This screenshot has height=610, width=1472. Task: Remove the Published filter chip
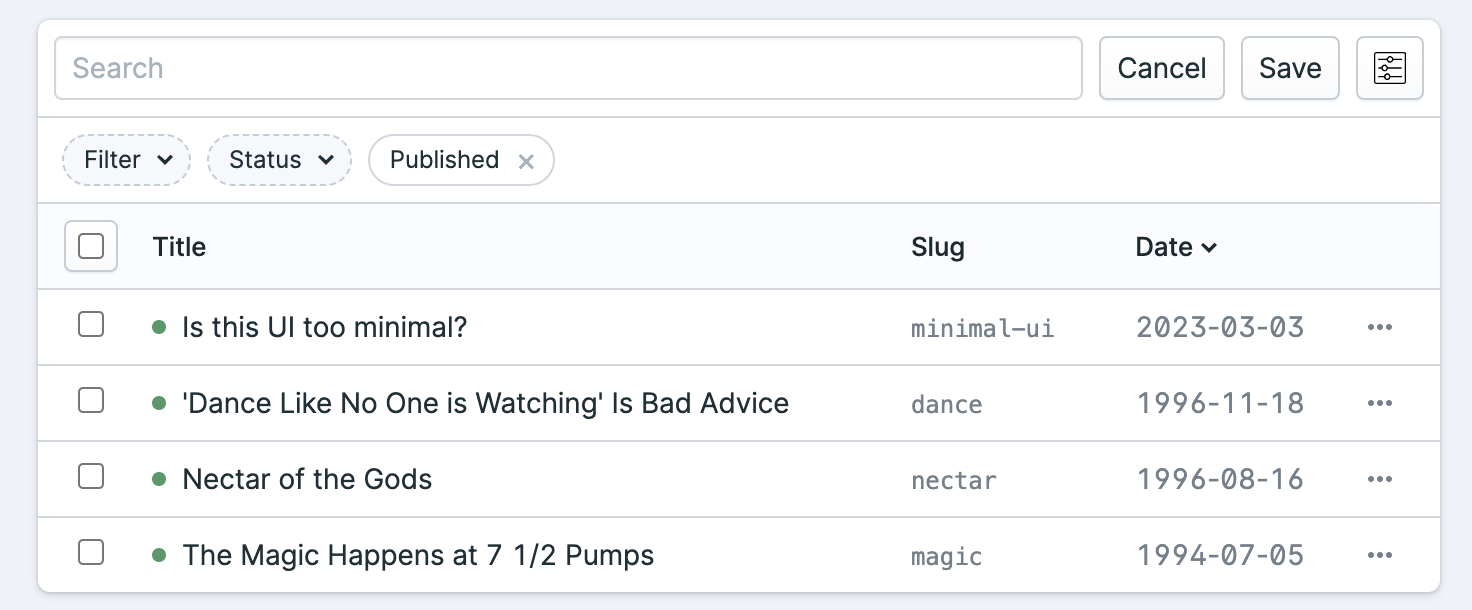click(526, 161)
